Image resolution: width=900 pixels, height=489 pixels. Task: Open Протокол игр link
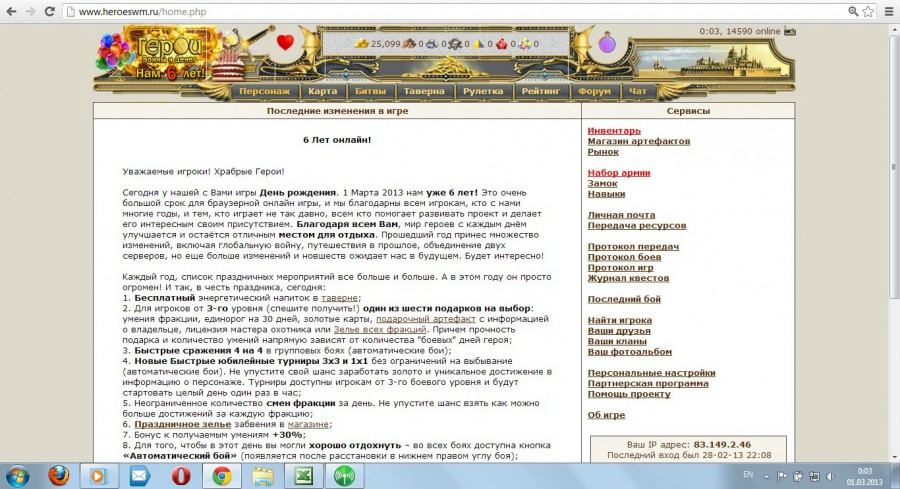tap(620, 268)
